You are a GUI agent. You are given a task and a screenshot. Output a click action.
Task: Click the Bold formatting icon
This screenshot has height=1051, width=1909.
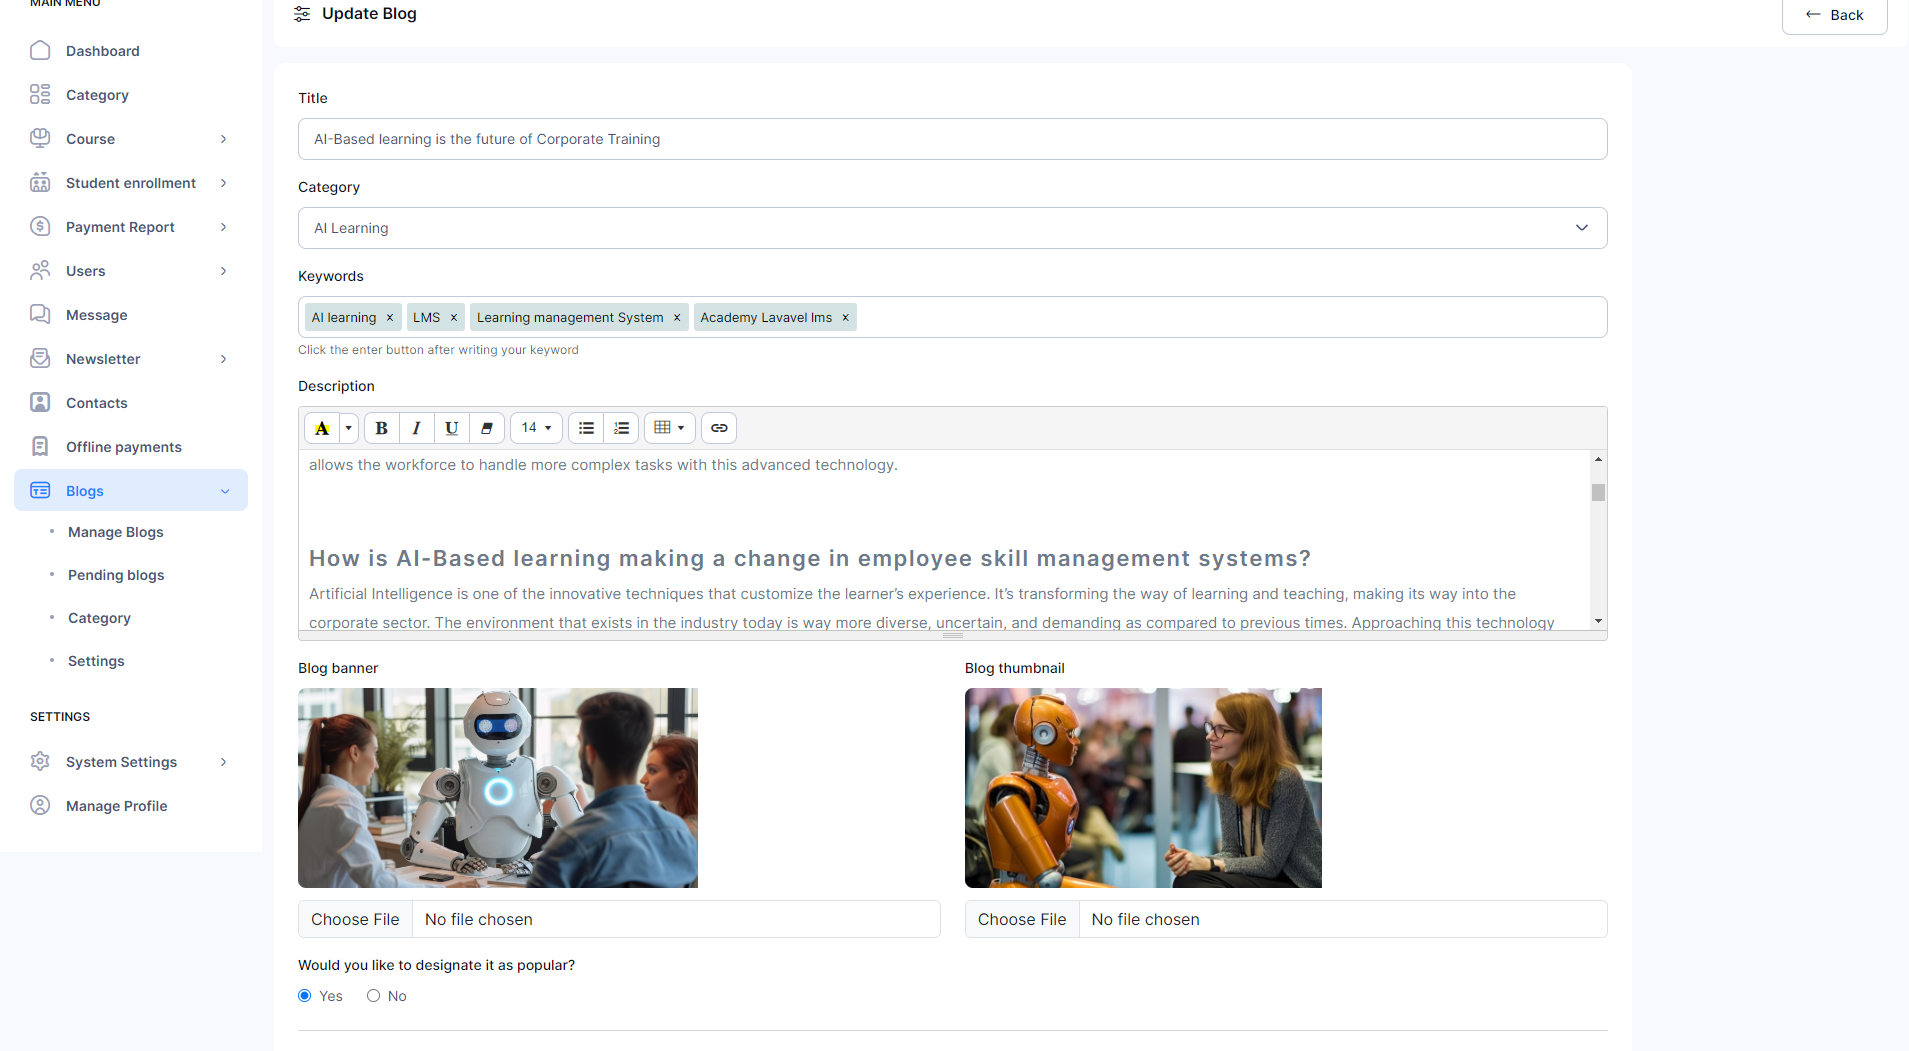(x=381, y=428)
